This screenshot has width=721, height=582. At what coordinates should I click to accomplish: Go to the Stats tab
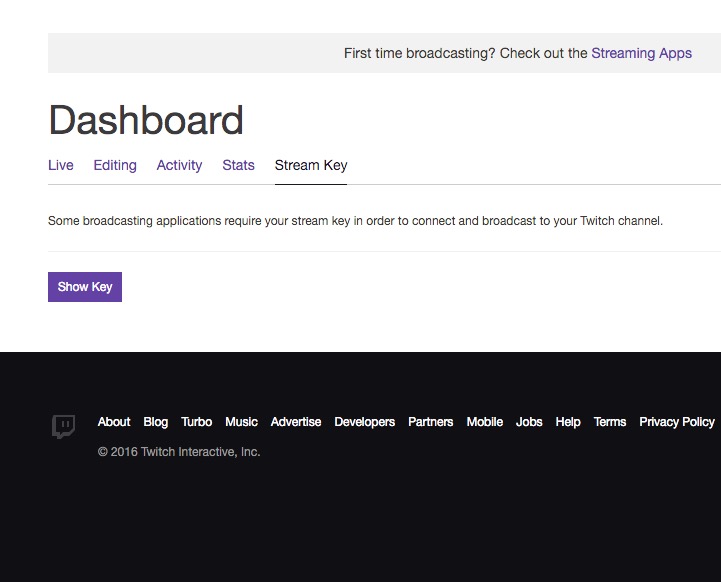238,165
